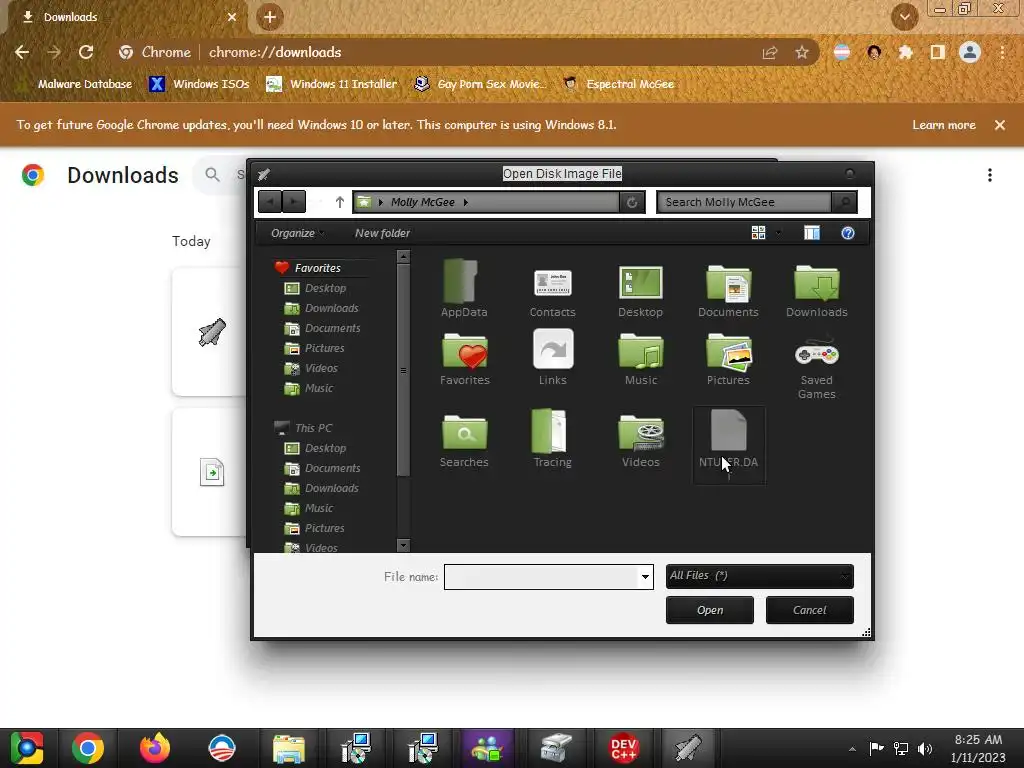
Task: Open the Searches folder
Action: (x=464, y=440)
